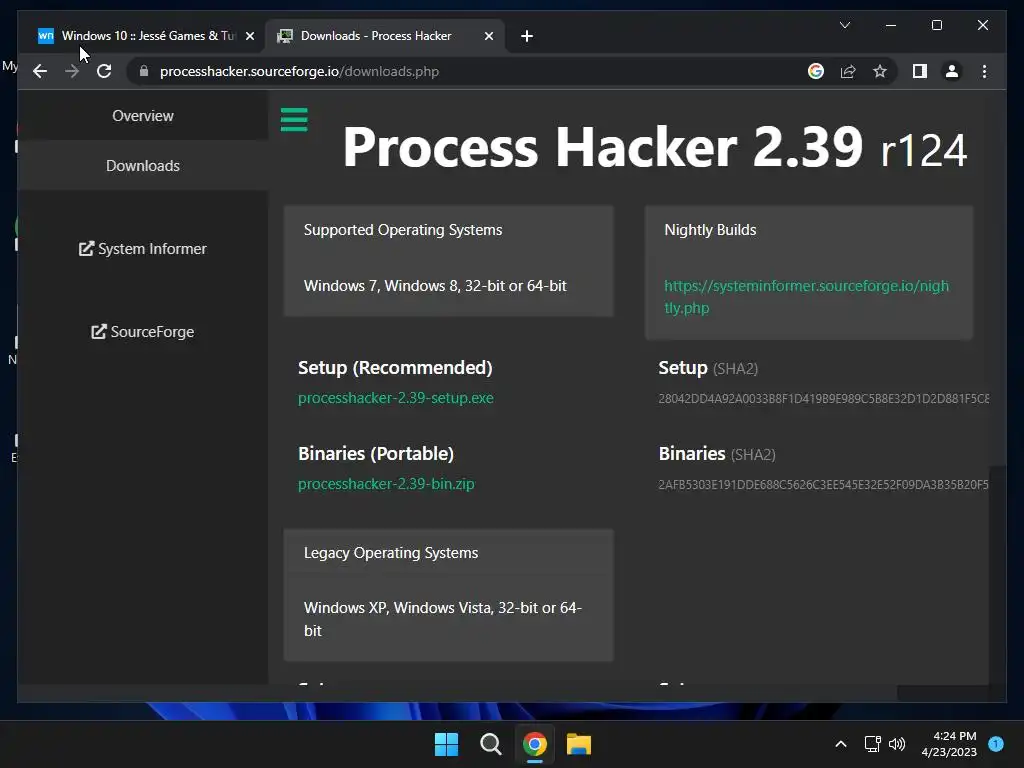1024x768 pixels.
Task: Click the Setup (SHA2) heading
Action: tap(708, 368)
